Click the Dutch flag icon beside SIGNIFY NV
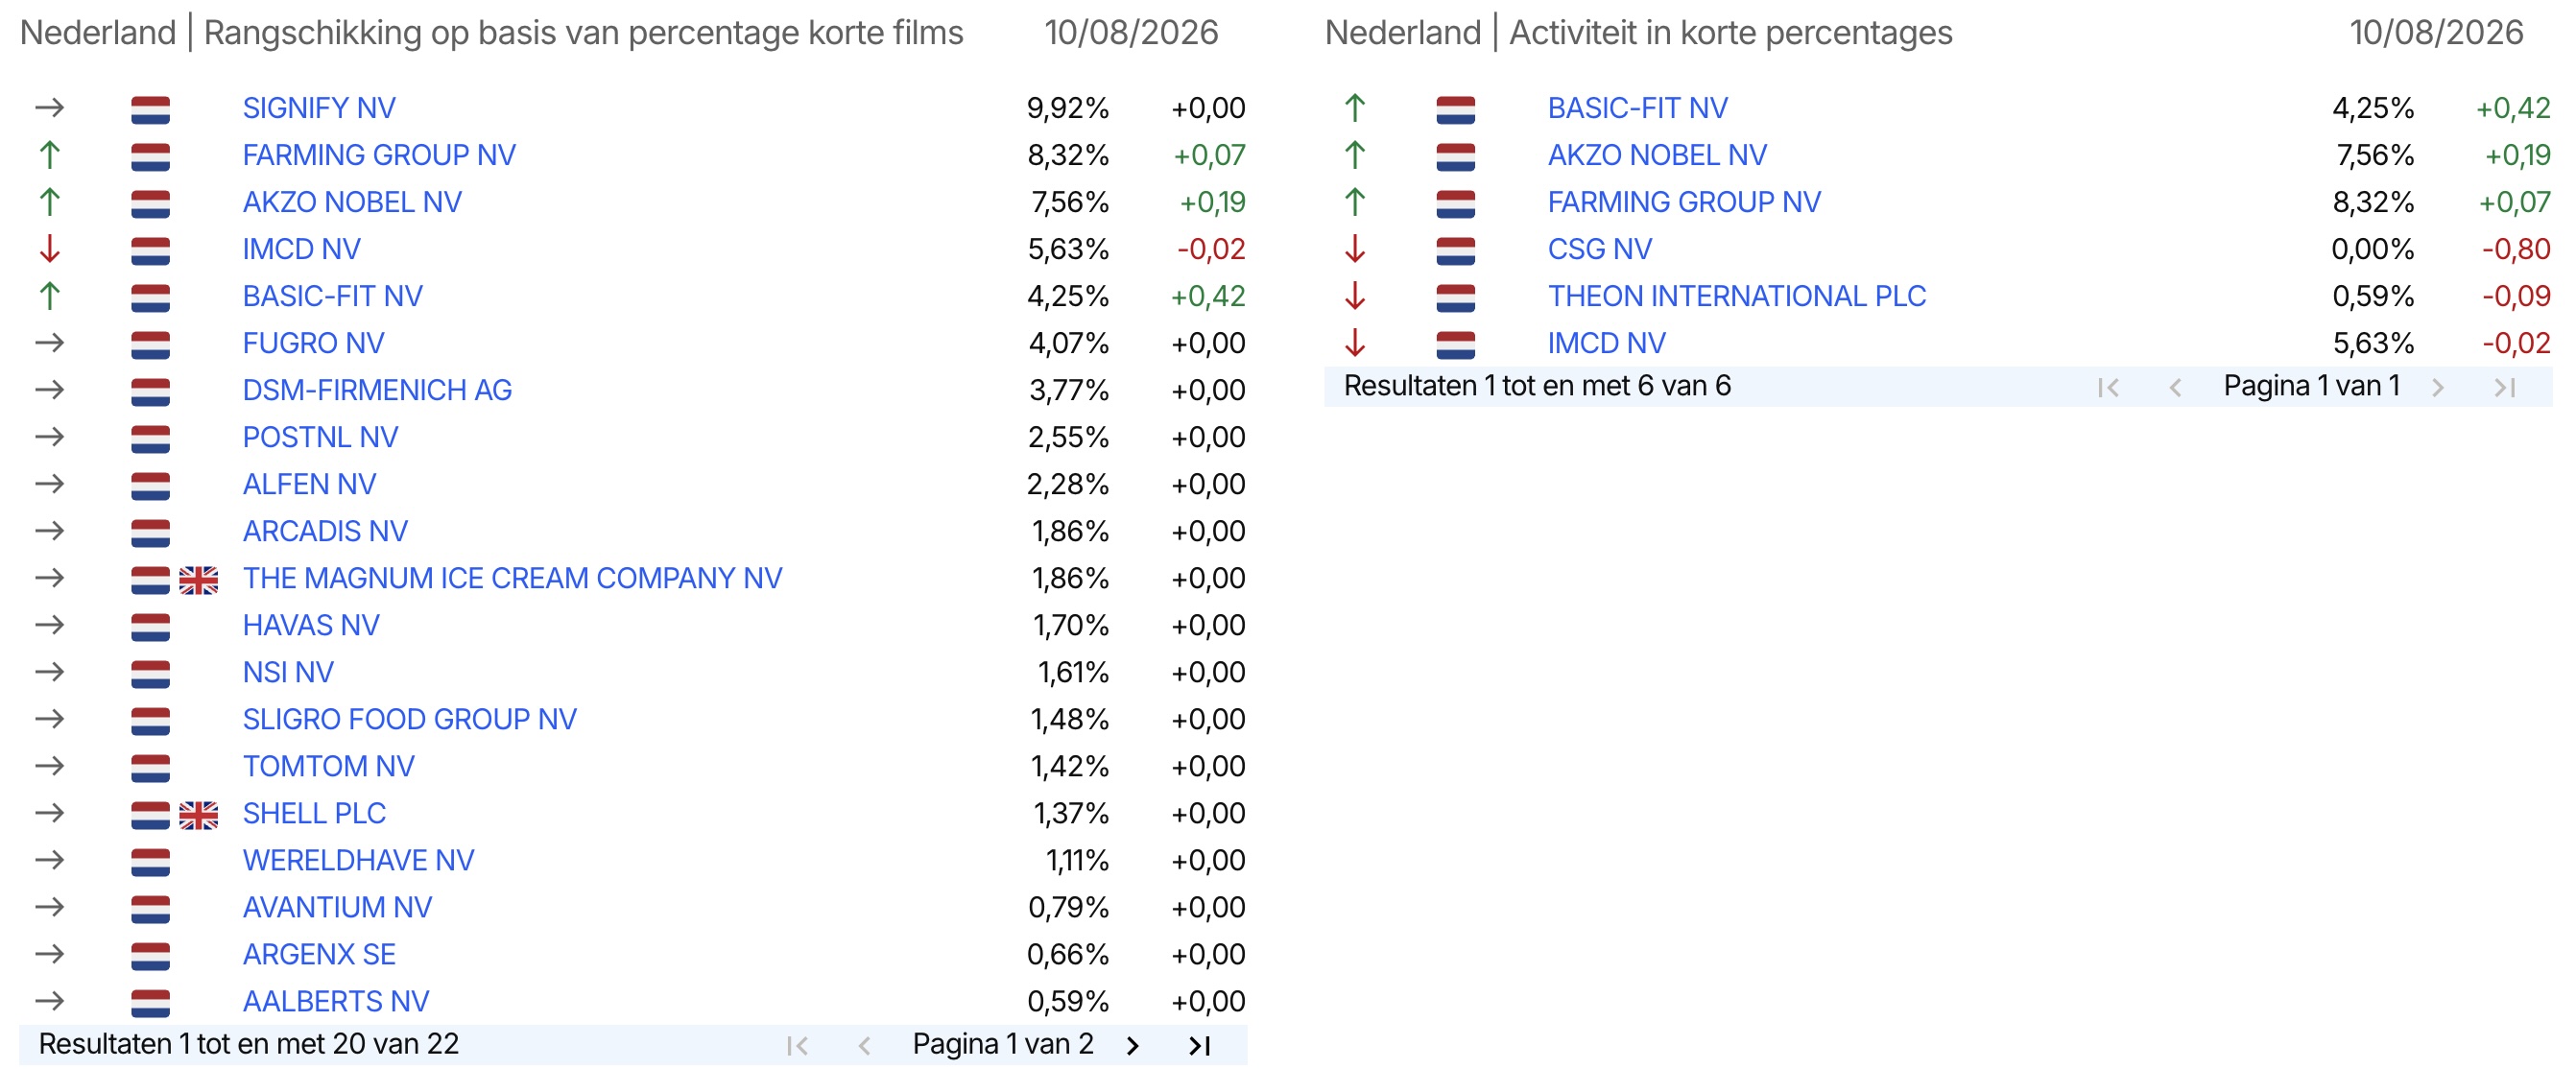This screenshot has width=2576, height=1069. (150, 109)
